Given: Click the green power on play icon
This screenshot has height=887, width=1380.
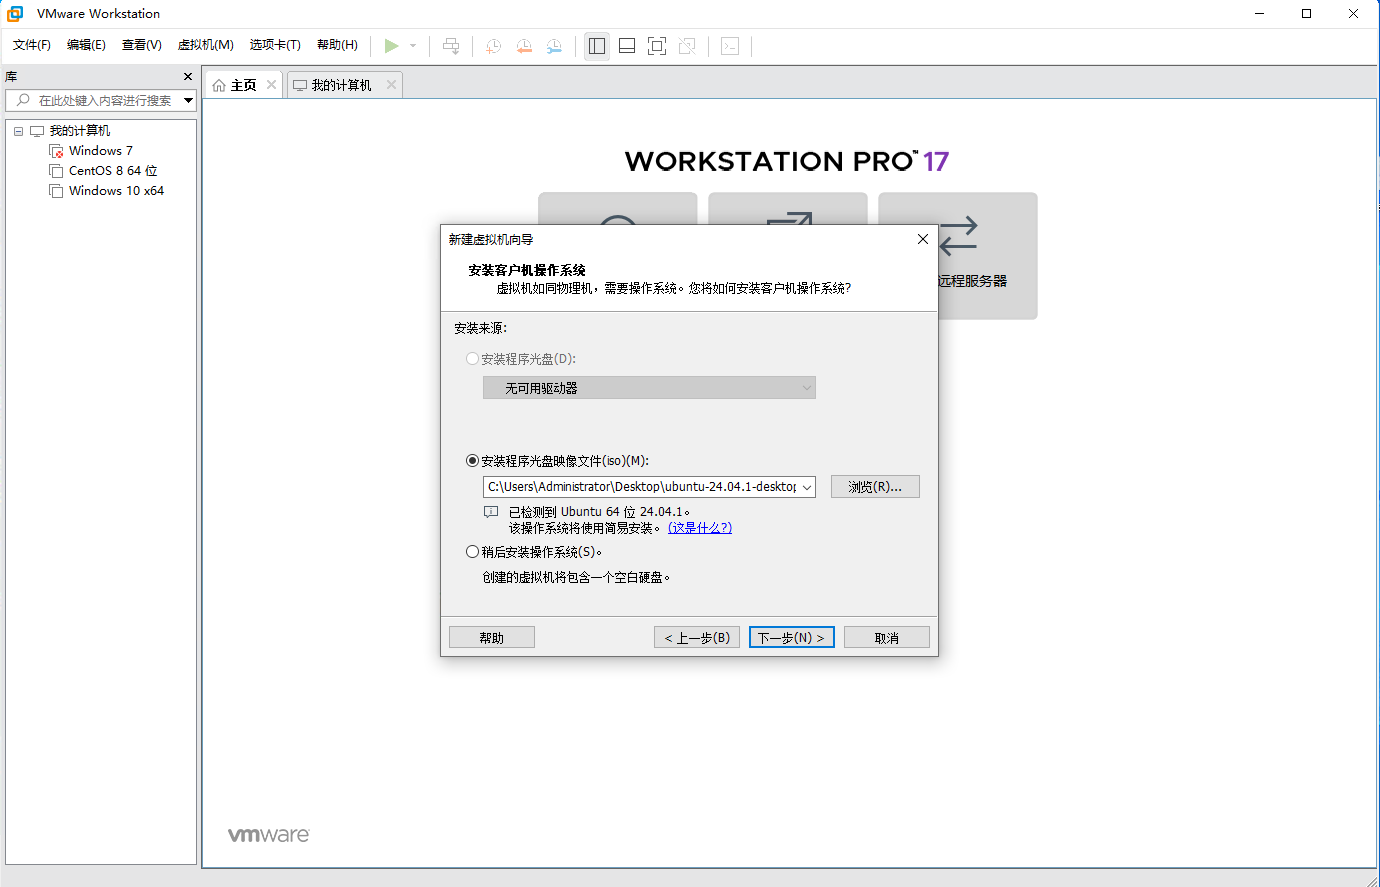Looking at the screenshot, I should click(391, 46).
